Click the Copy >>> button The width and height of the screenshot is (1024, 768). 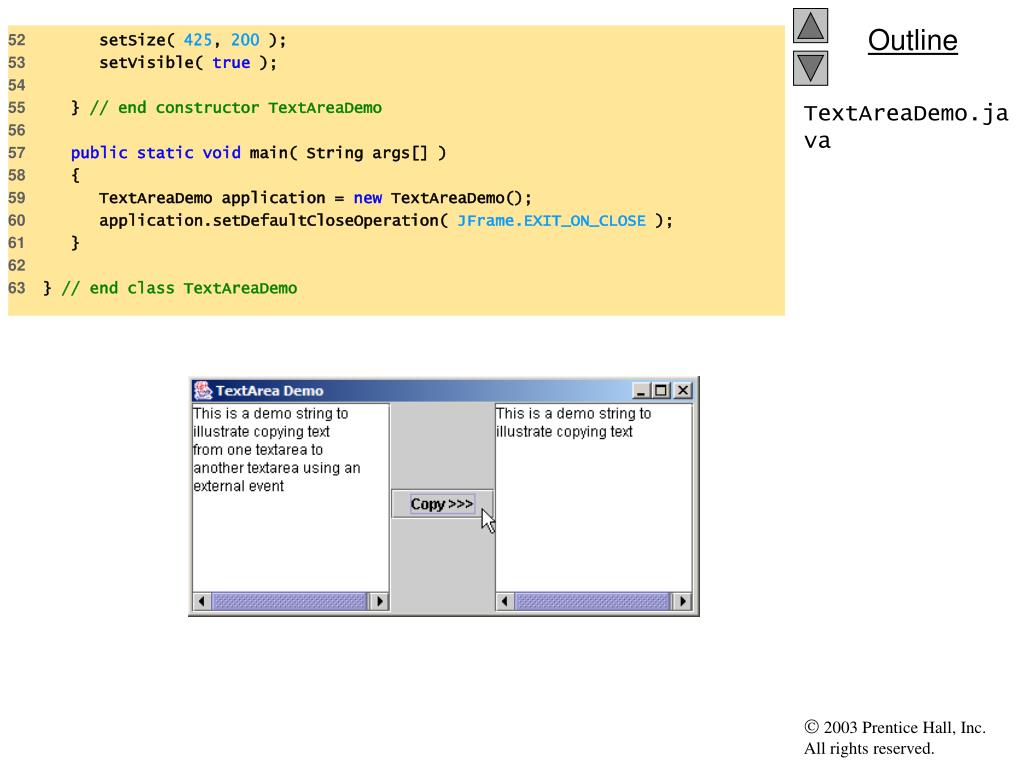pos(442,504)
